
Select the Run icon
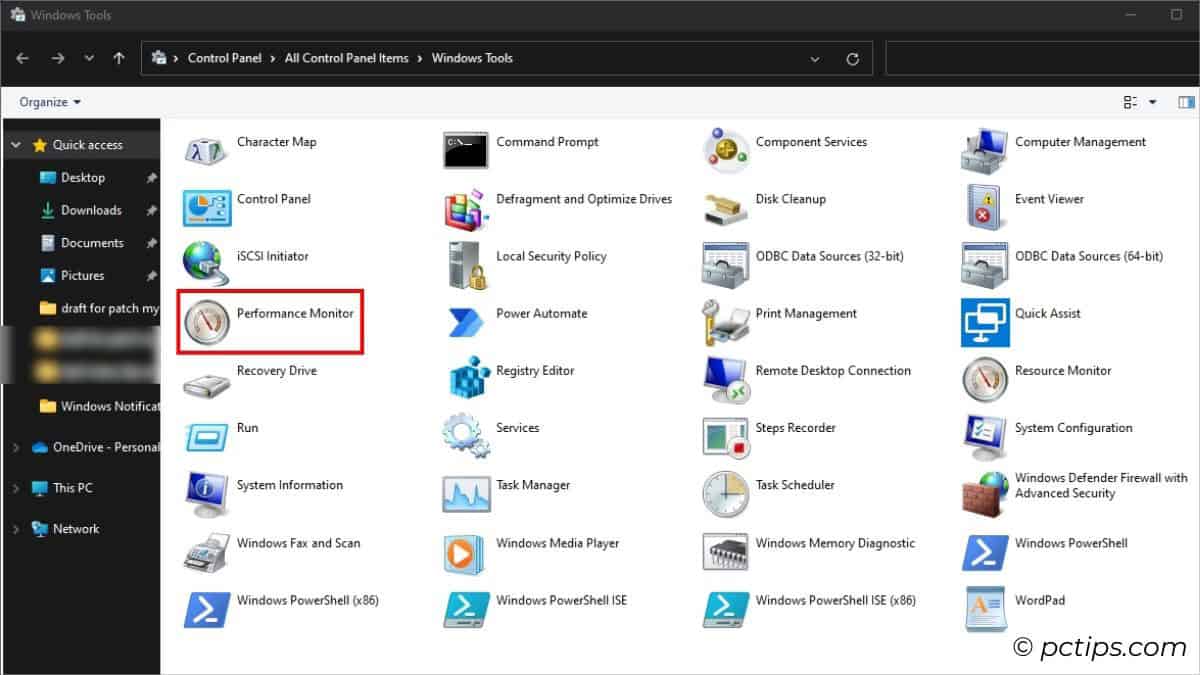click(207, 437)
